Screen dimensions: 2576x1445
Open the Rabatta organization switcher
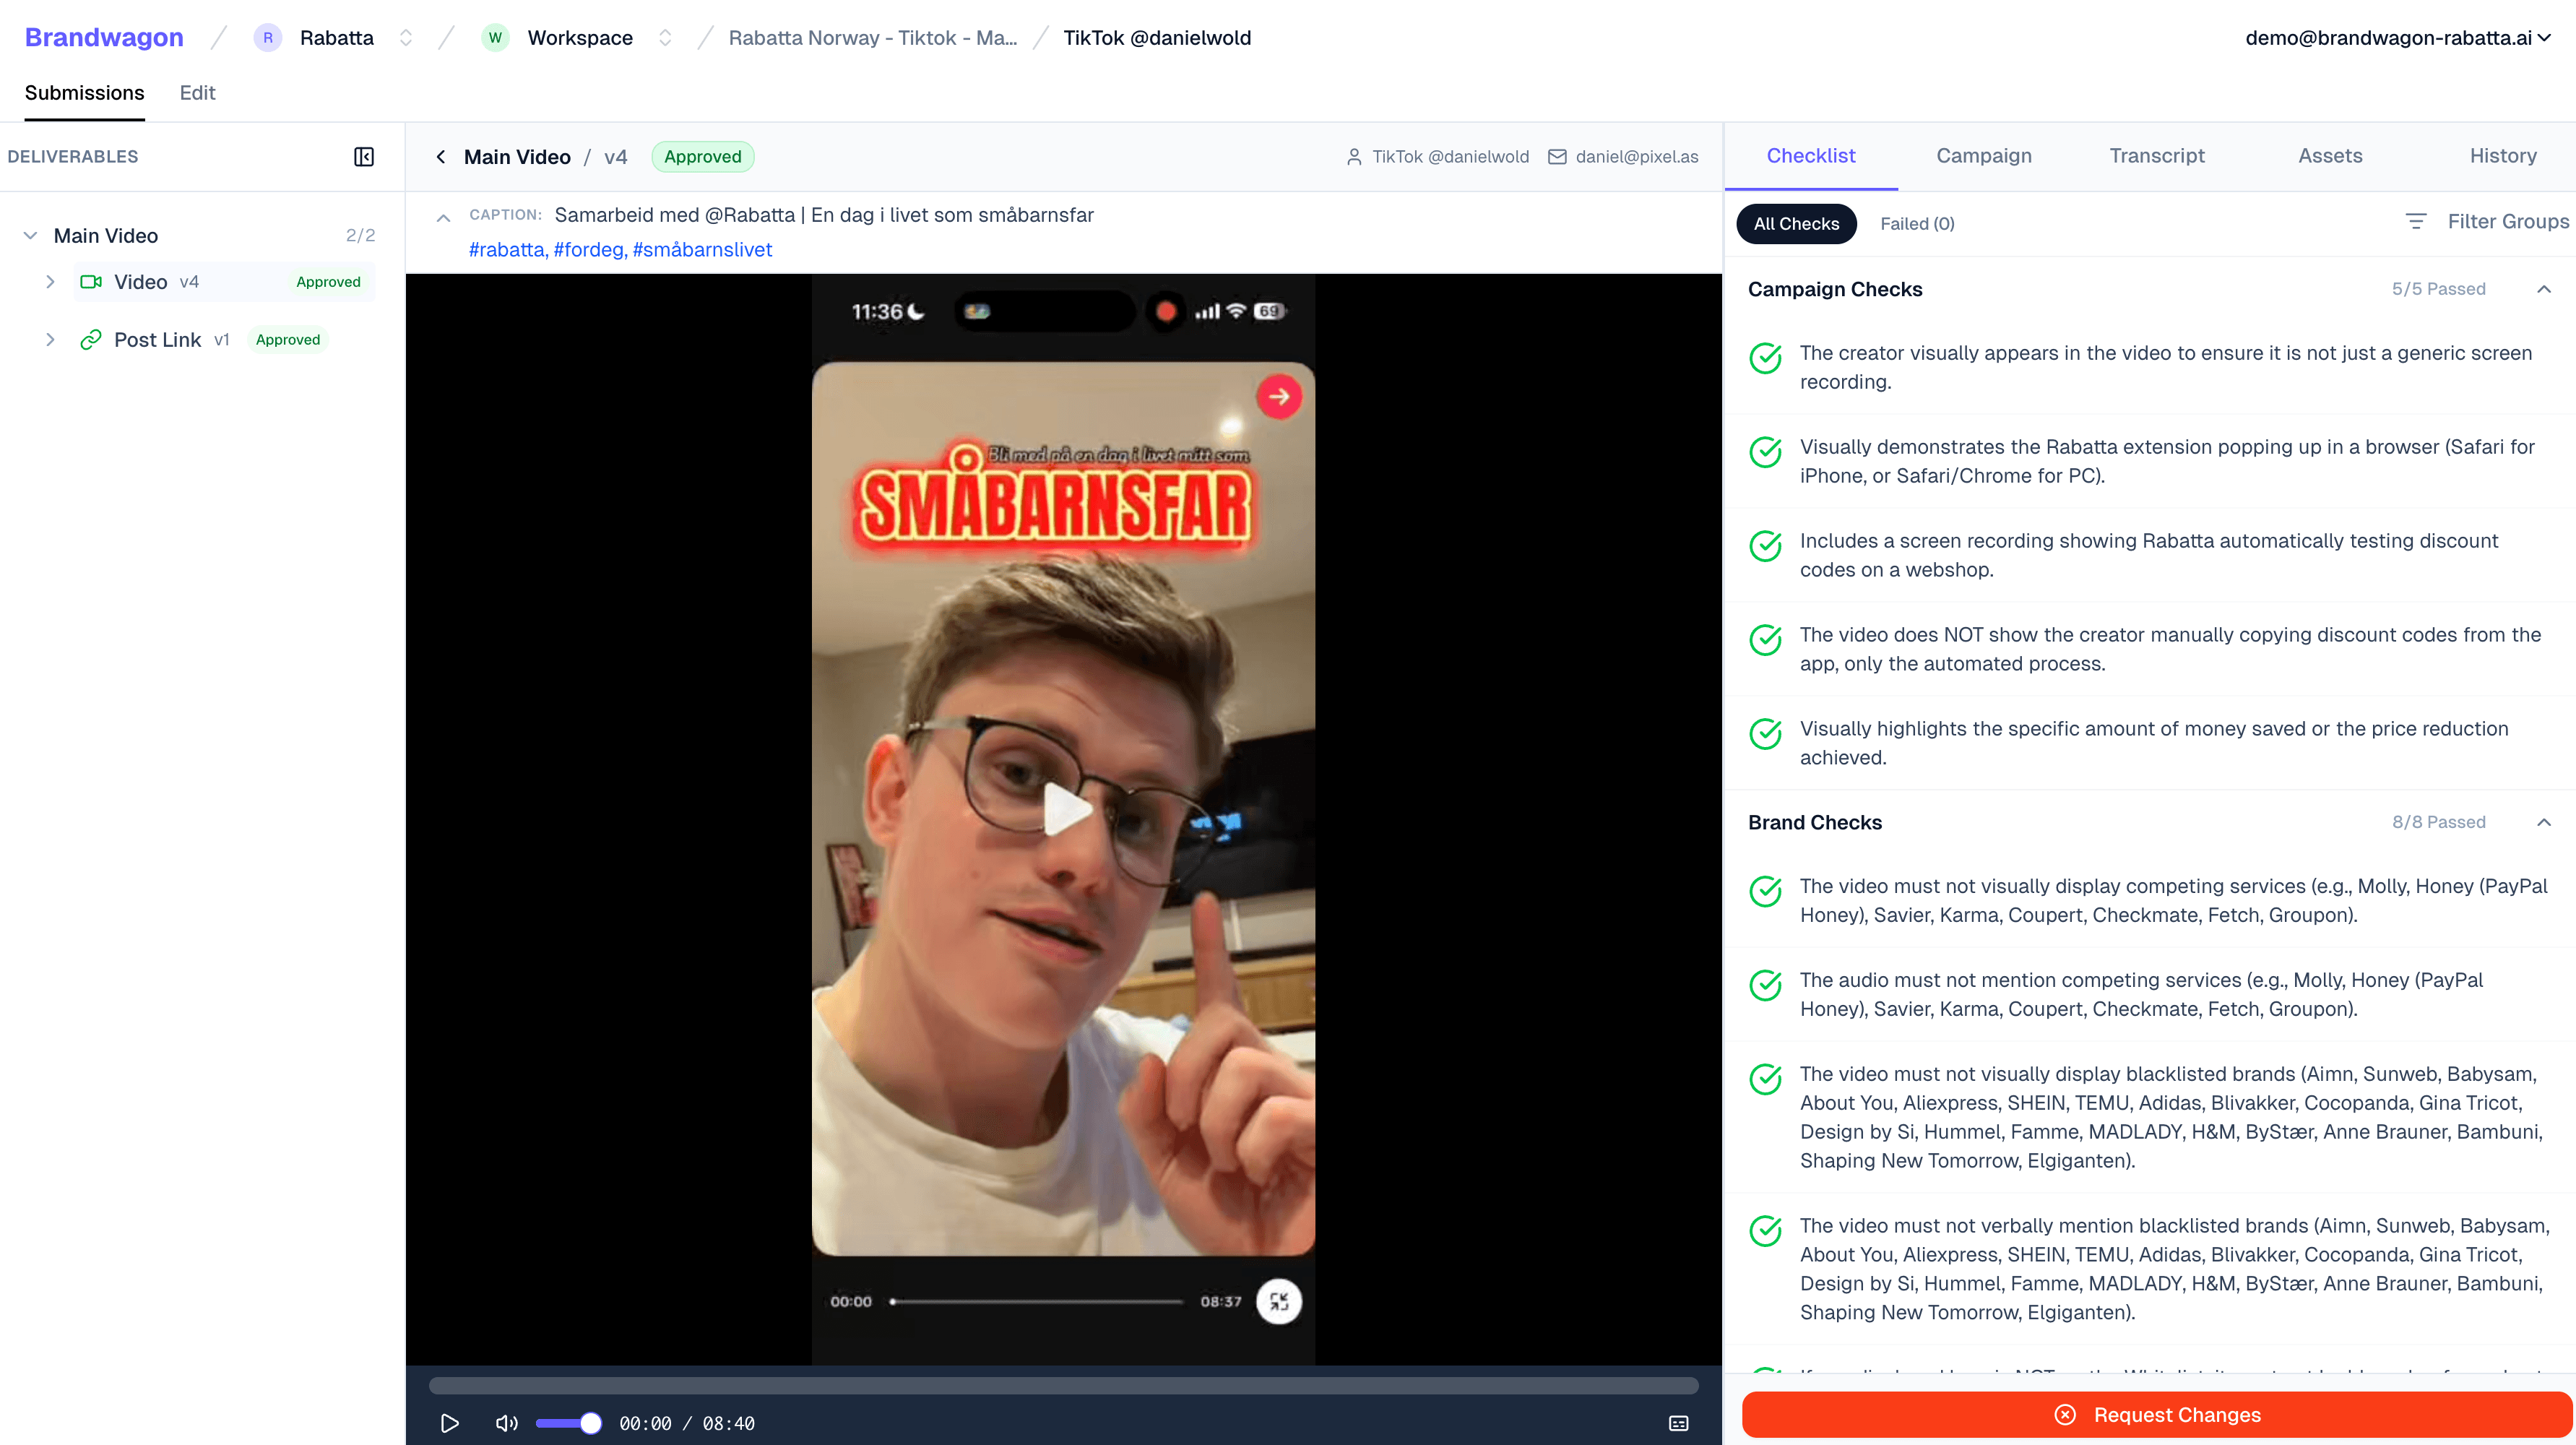tap(406, 38)
